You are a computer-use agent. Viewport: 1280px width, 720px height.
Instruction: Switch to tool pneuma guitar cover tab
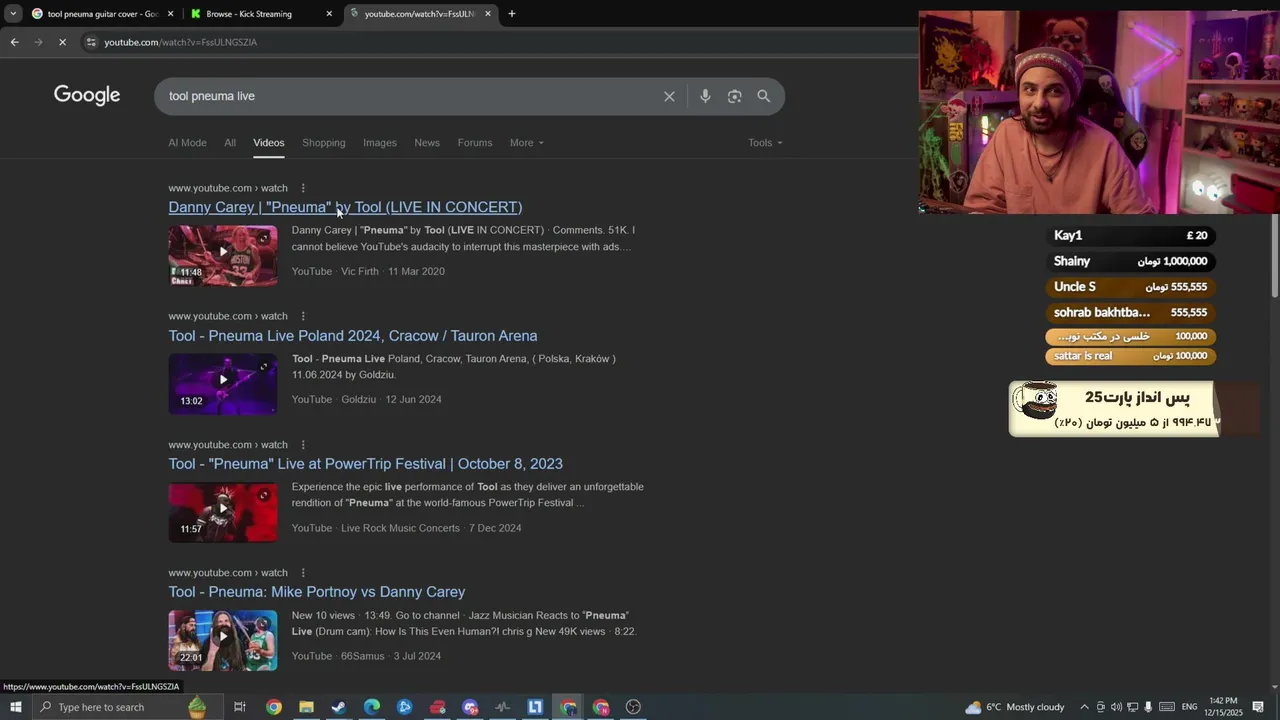pyautogui.click(x=101, y=14)
